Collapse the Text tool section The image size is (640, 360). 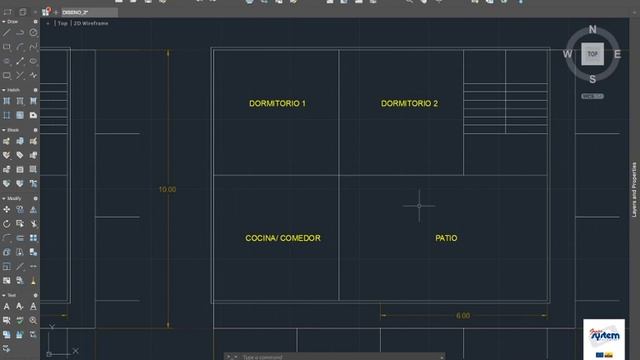tap(4, 295)
